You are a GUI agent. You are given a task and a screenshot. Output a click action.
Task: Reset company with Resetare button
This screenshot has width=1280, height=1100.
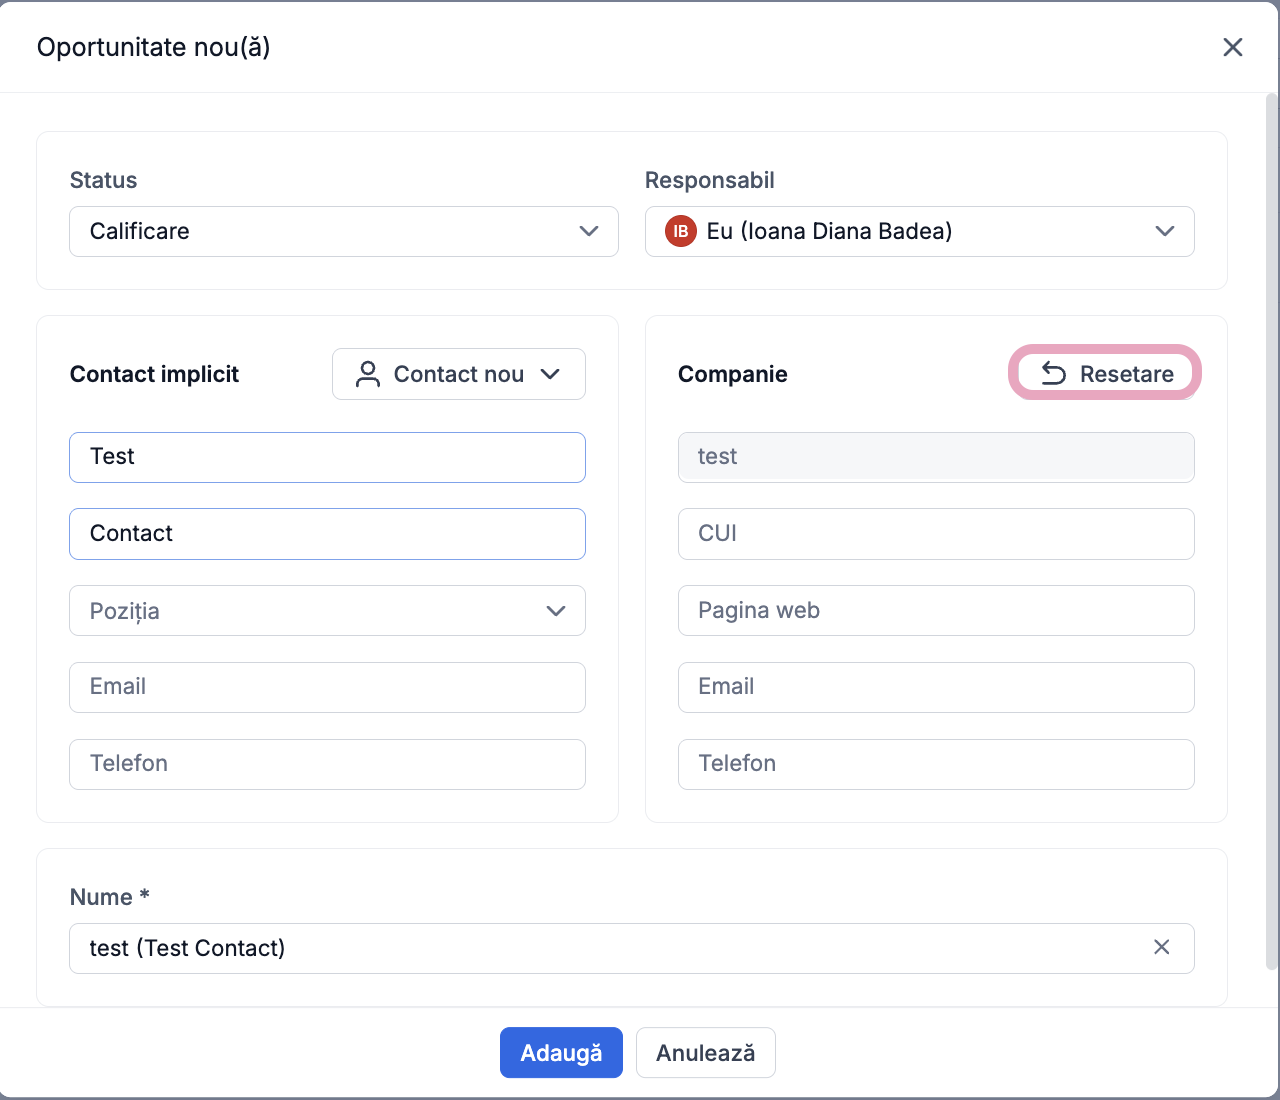pyautogui.click(x=1105, y=373)
